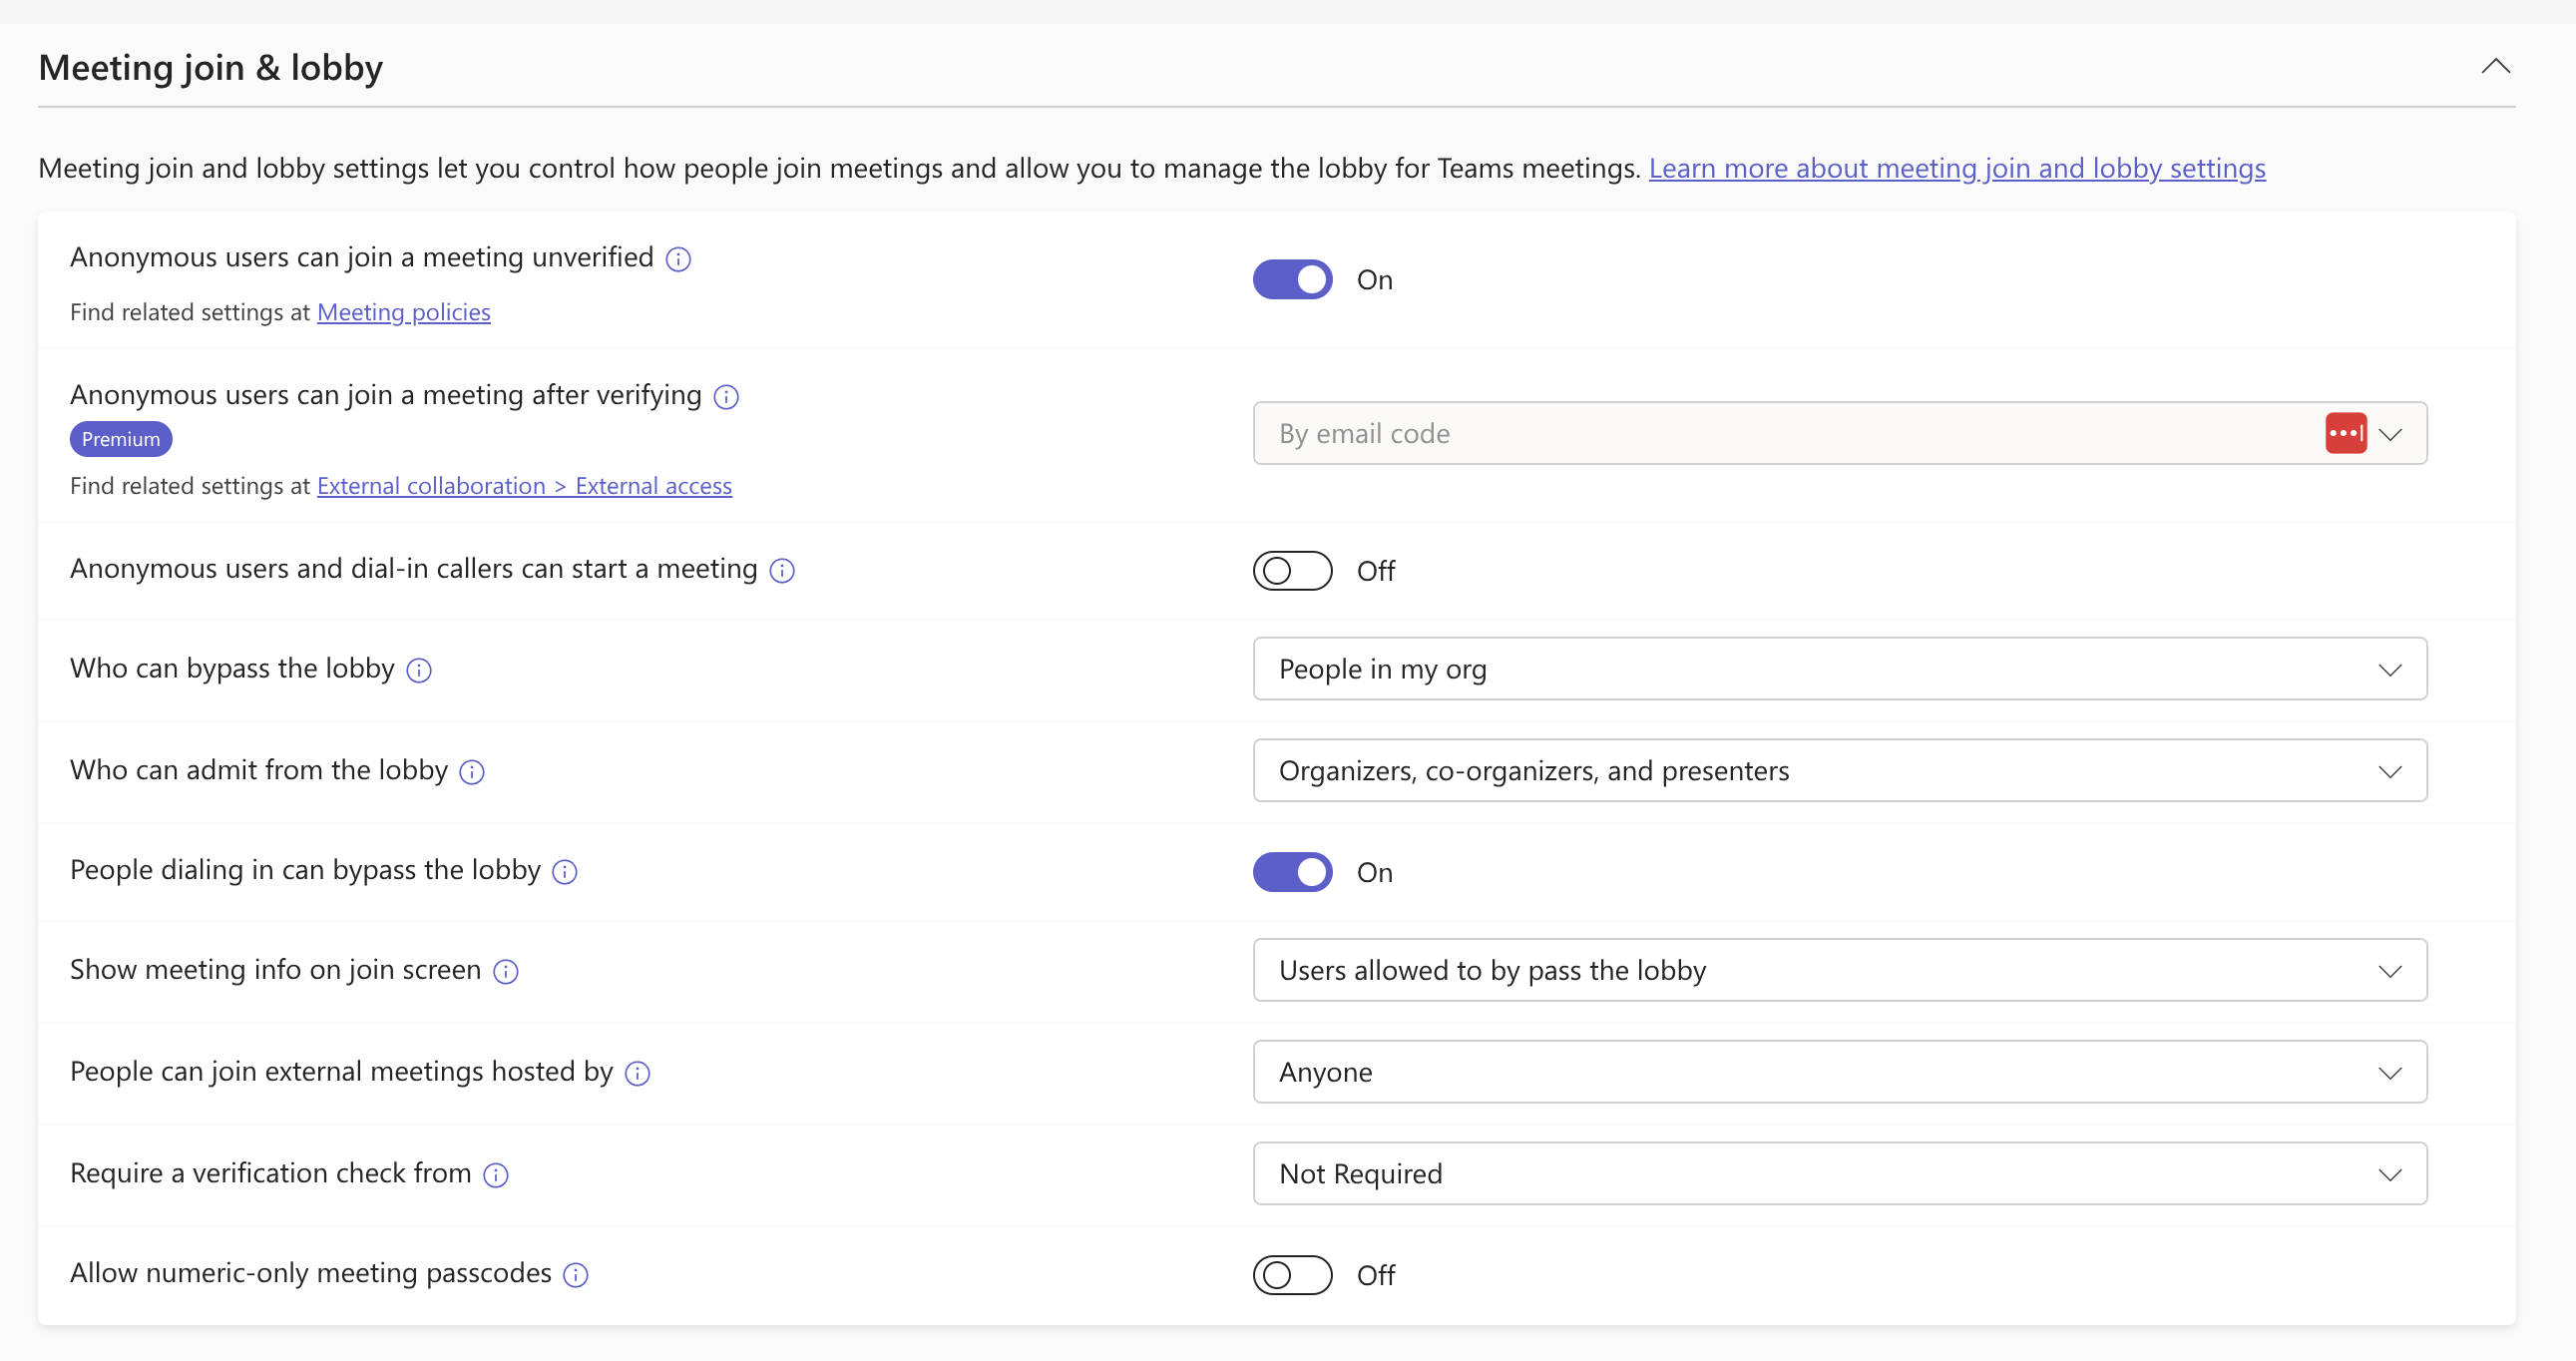2576x1361 pixels.
Task: Open the Meeting policies link
Action: coord(404,312)
